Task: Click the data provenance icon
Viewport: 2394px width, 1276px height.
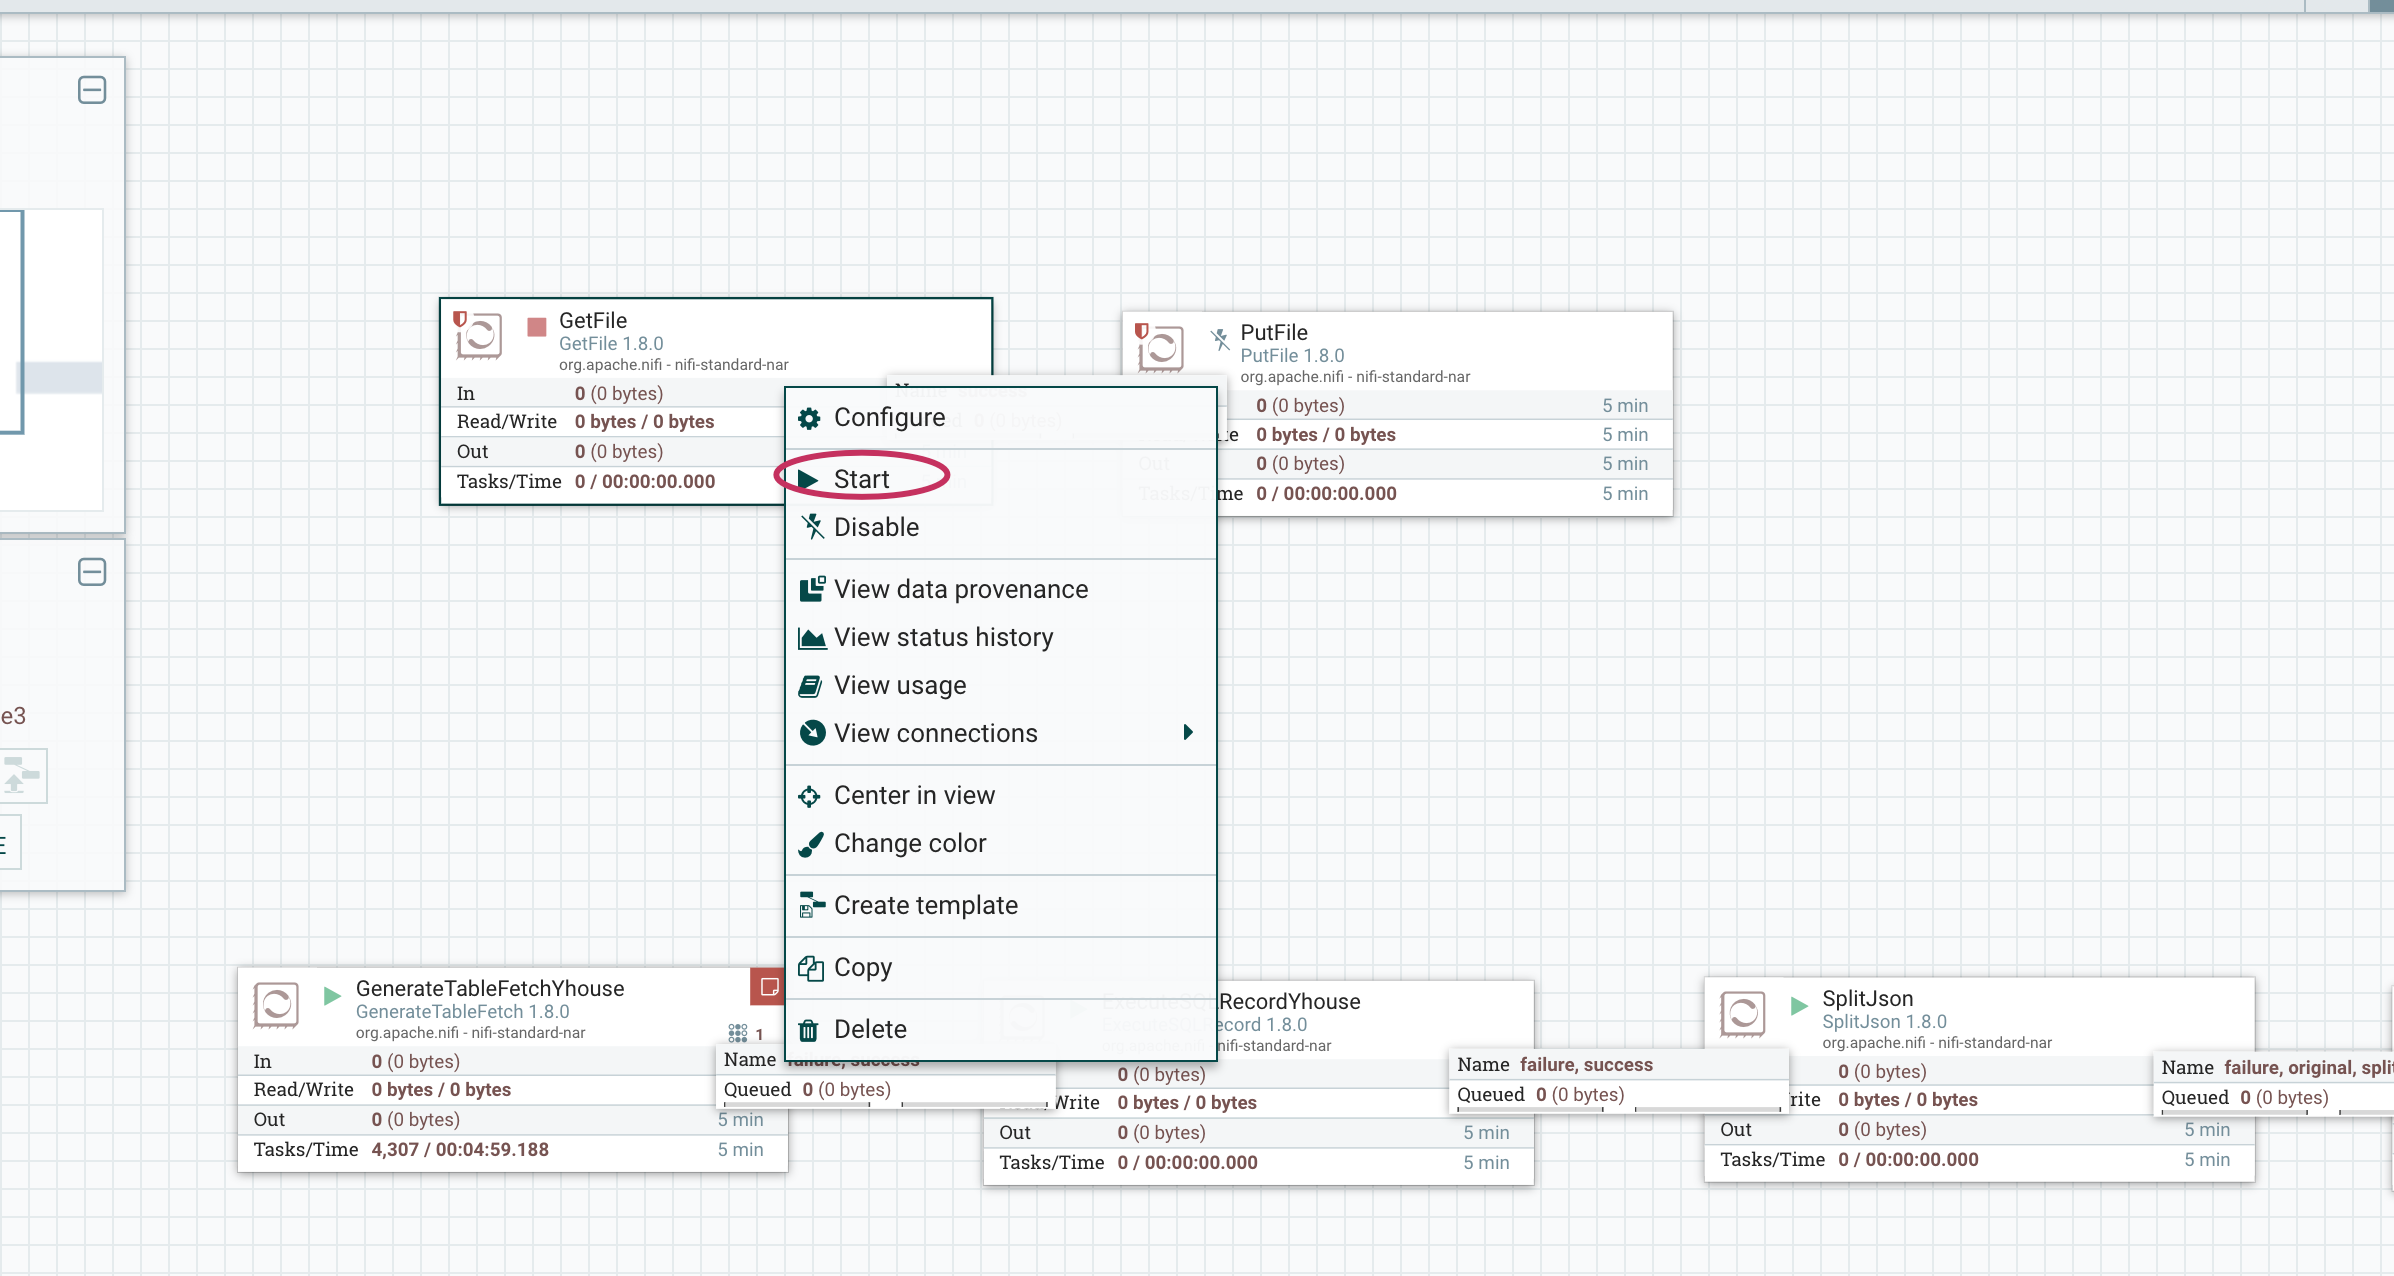Action: 812,589
